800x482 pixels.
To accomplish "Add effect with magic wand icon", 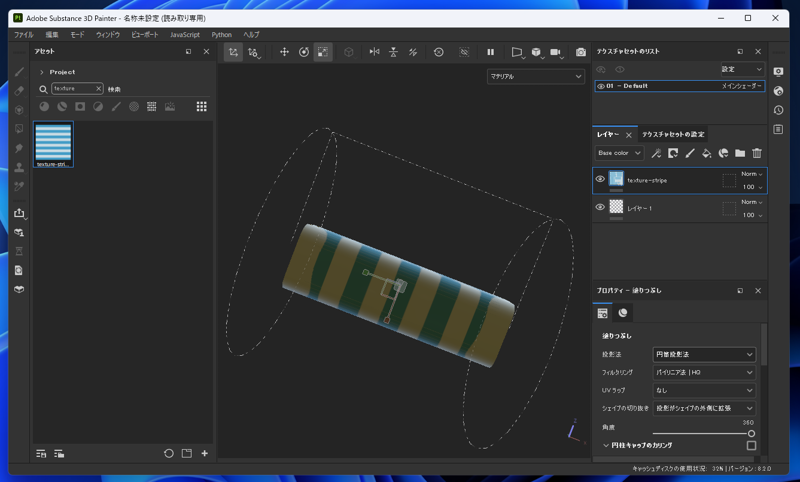I will [x=656, y=153].
